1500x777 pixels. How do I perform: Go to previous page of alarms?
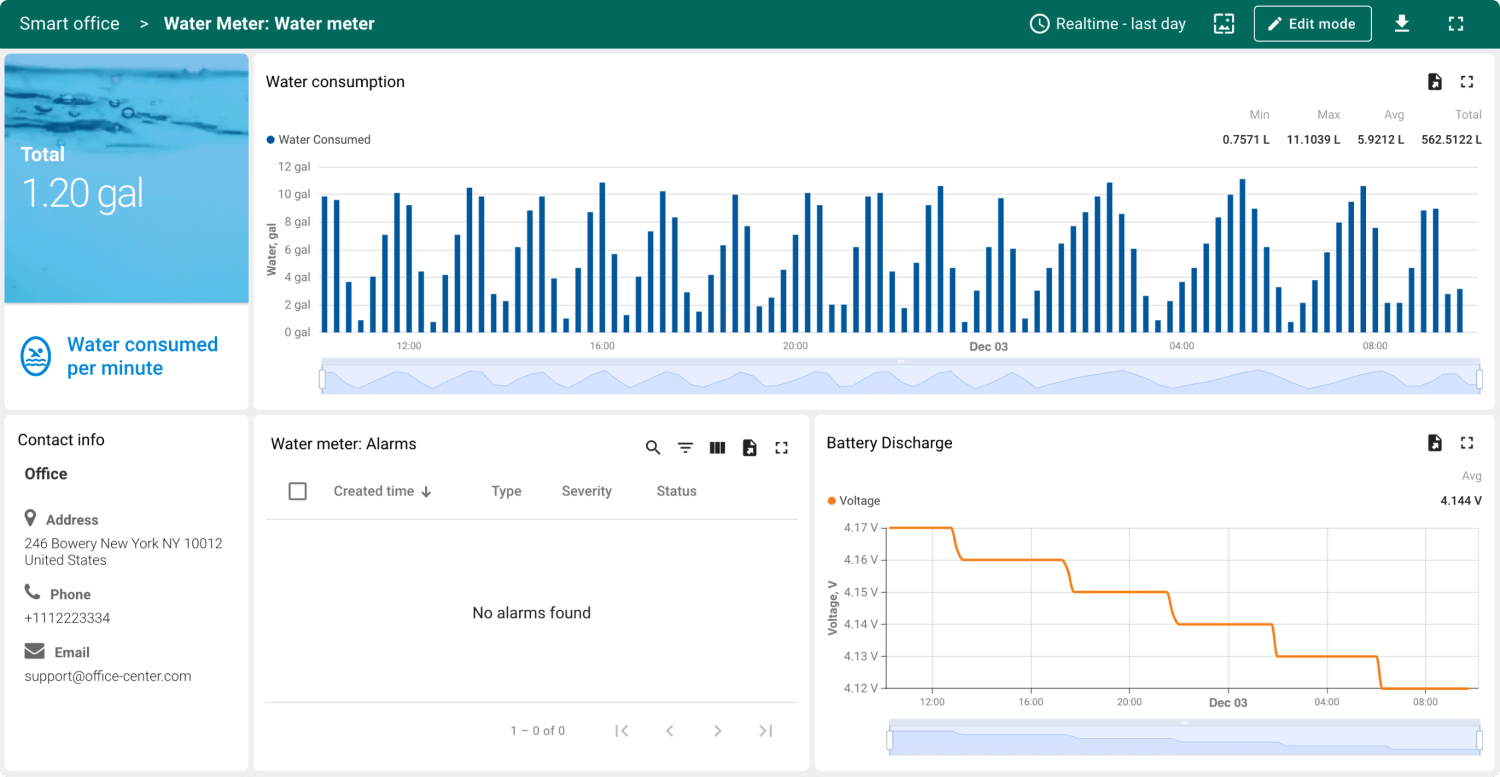670,731
